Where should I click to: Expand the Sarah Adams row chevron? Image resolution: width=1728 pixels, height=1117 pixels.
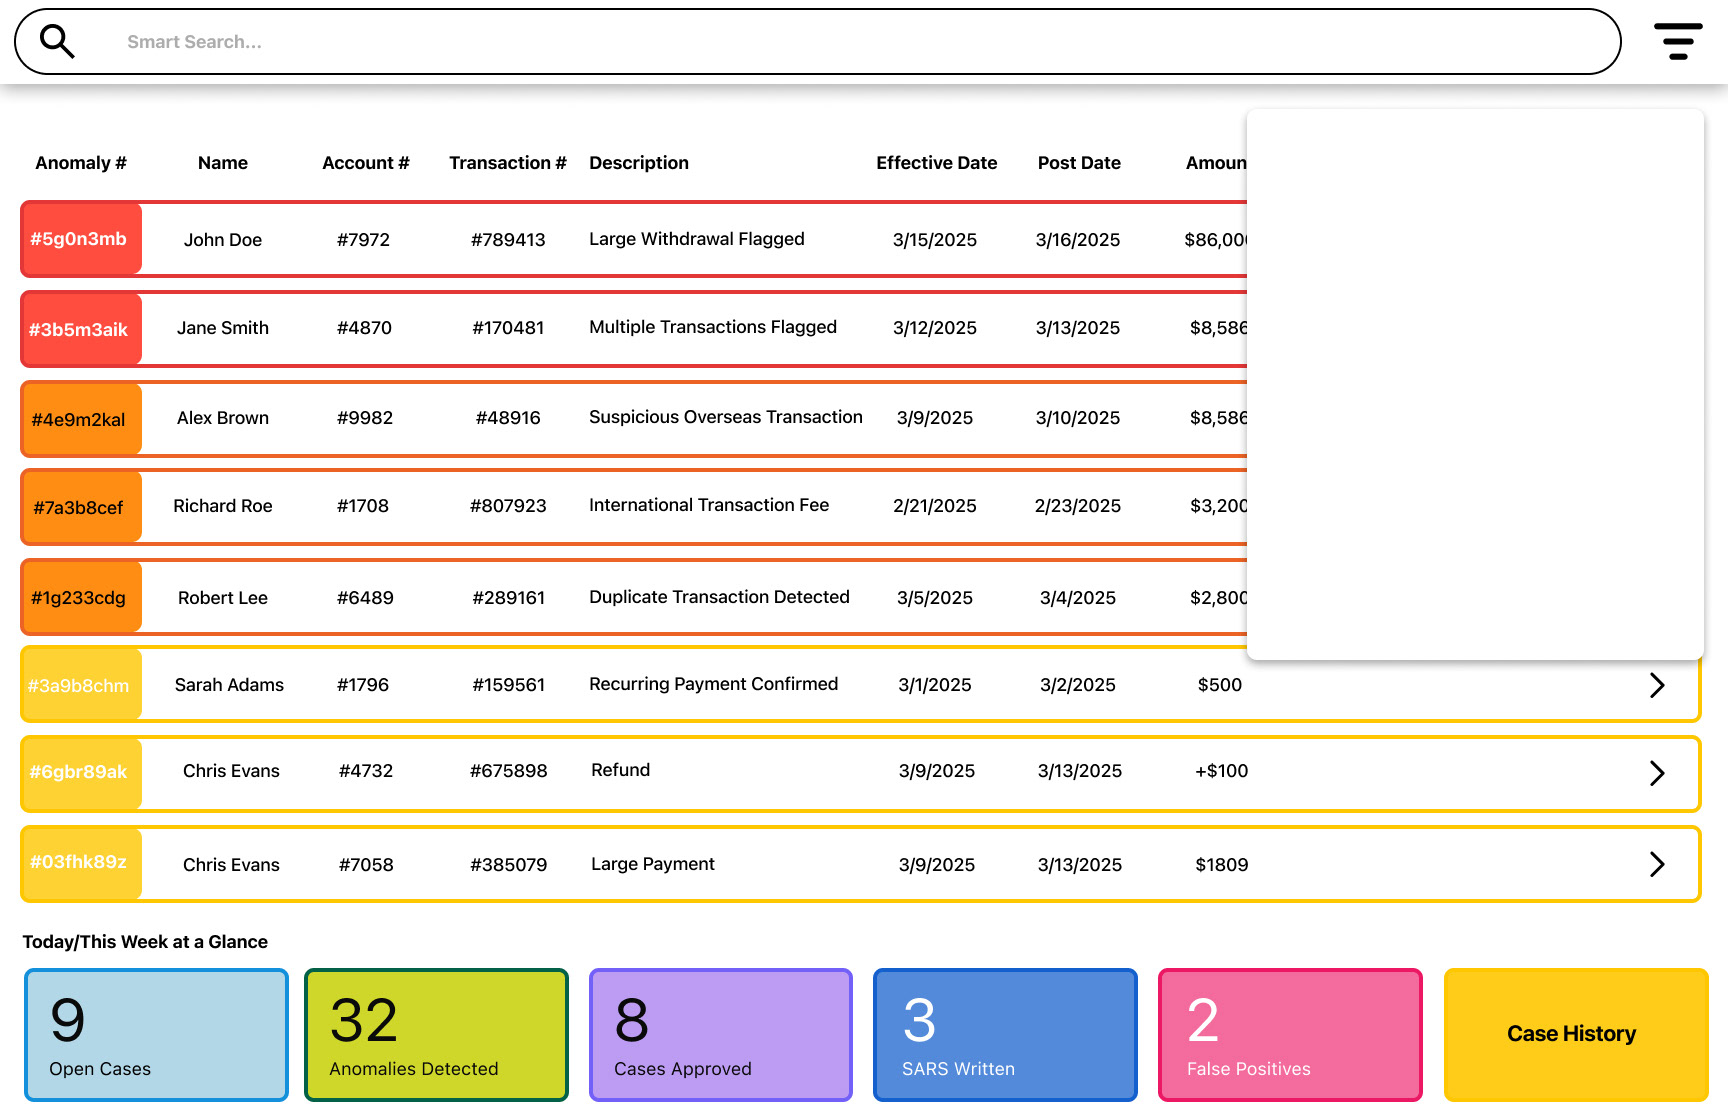coord(1657,685)
